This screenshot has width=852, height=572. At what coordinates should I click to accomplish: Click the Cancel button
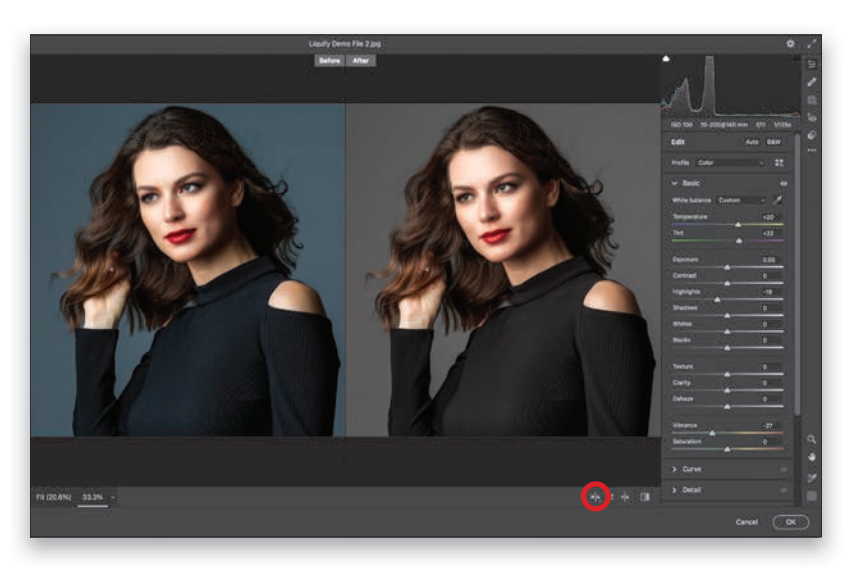click(x=746, y=522)
